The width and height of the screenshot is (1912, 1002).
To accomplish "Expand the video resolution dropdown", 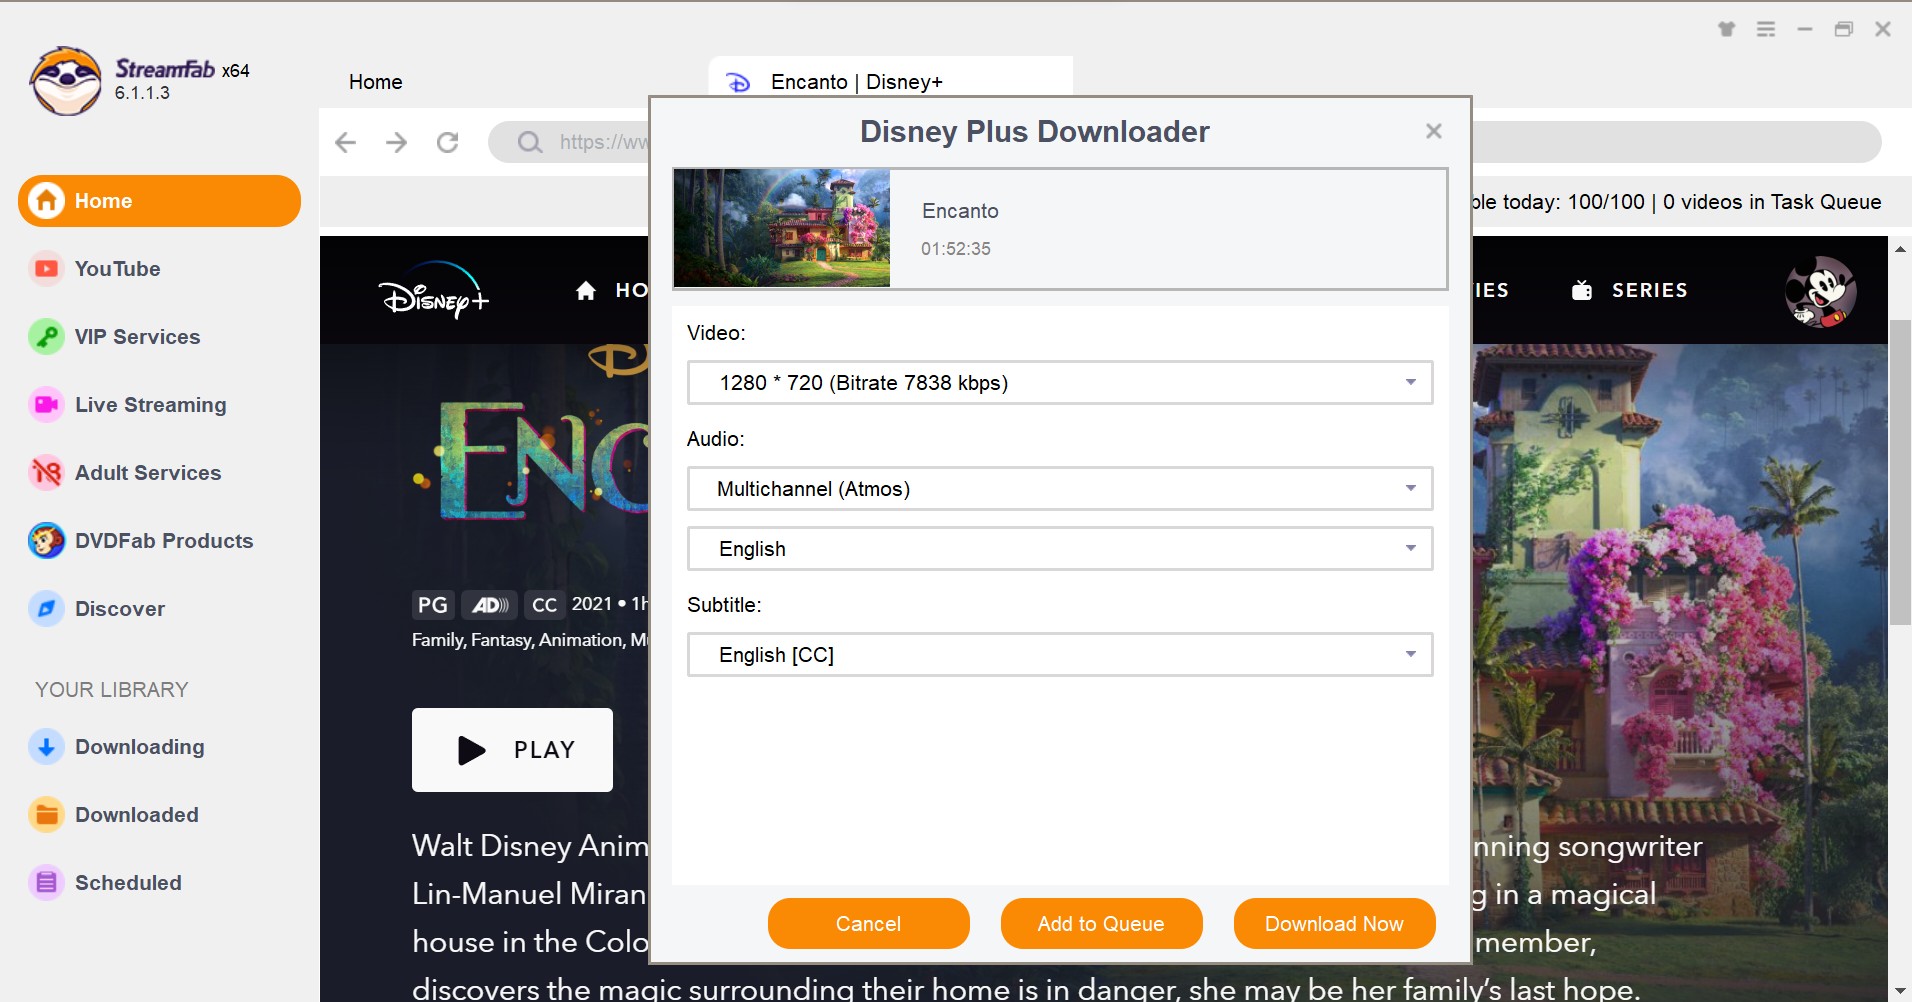I will point(1060,383).
